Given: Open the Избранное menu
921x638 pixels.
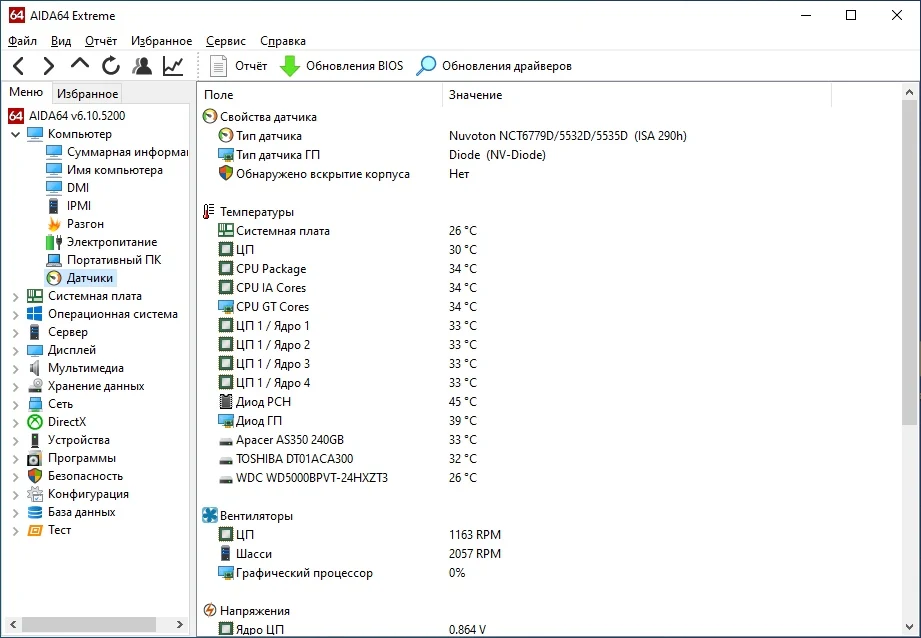Looking at the screenshot, I should (162, 41).
